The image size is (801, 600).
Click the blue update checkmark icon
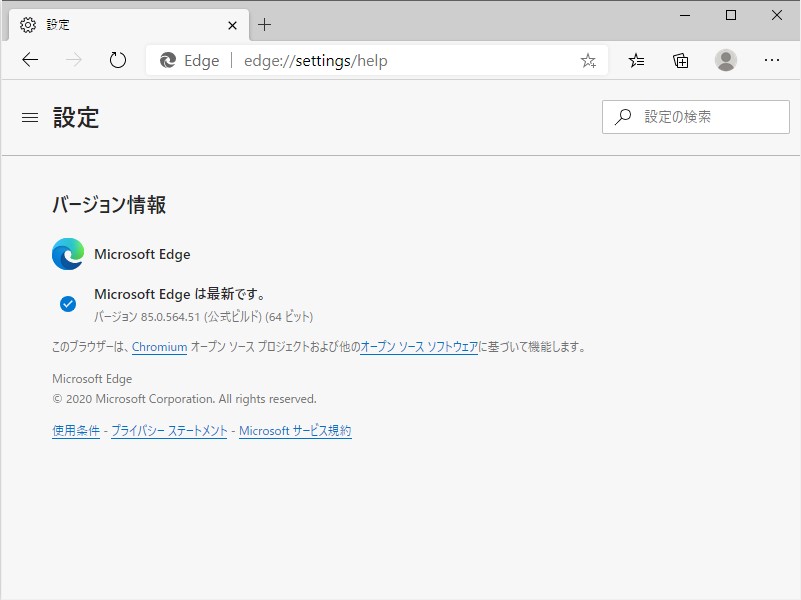(x=66, y=300)
